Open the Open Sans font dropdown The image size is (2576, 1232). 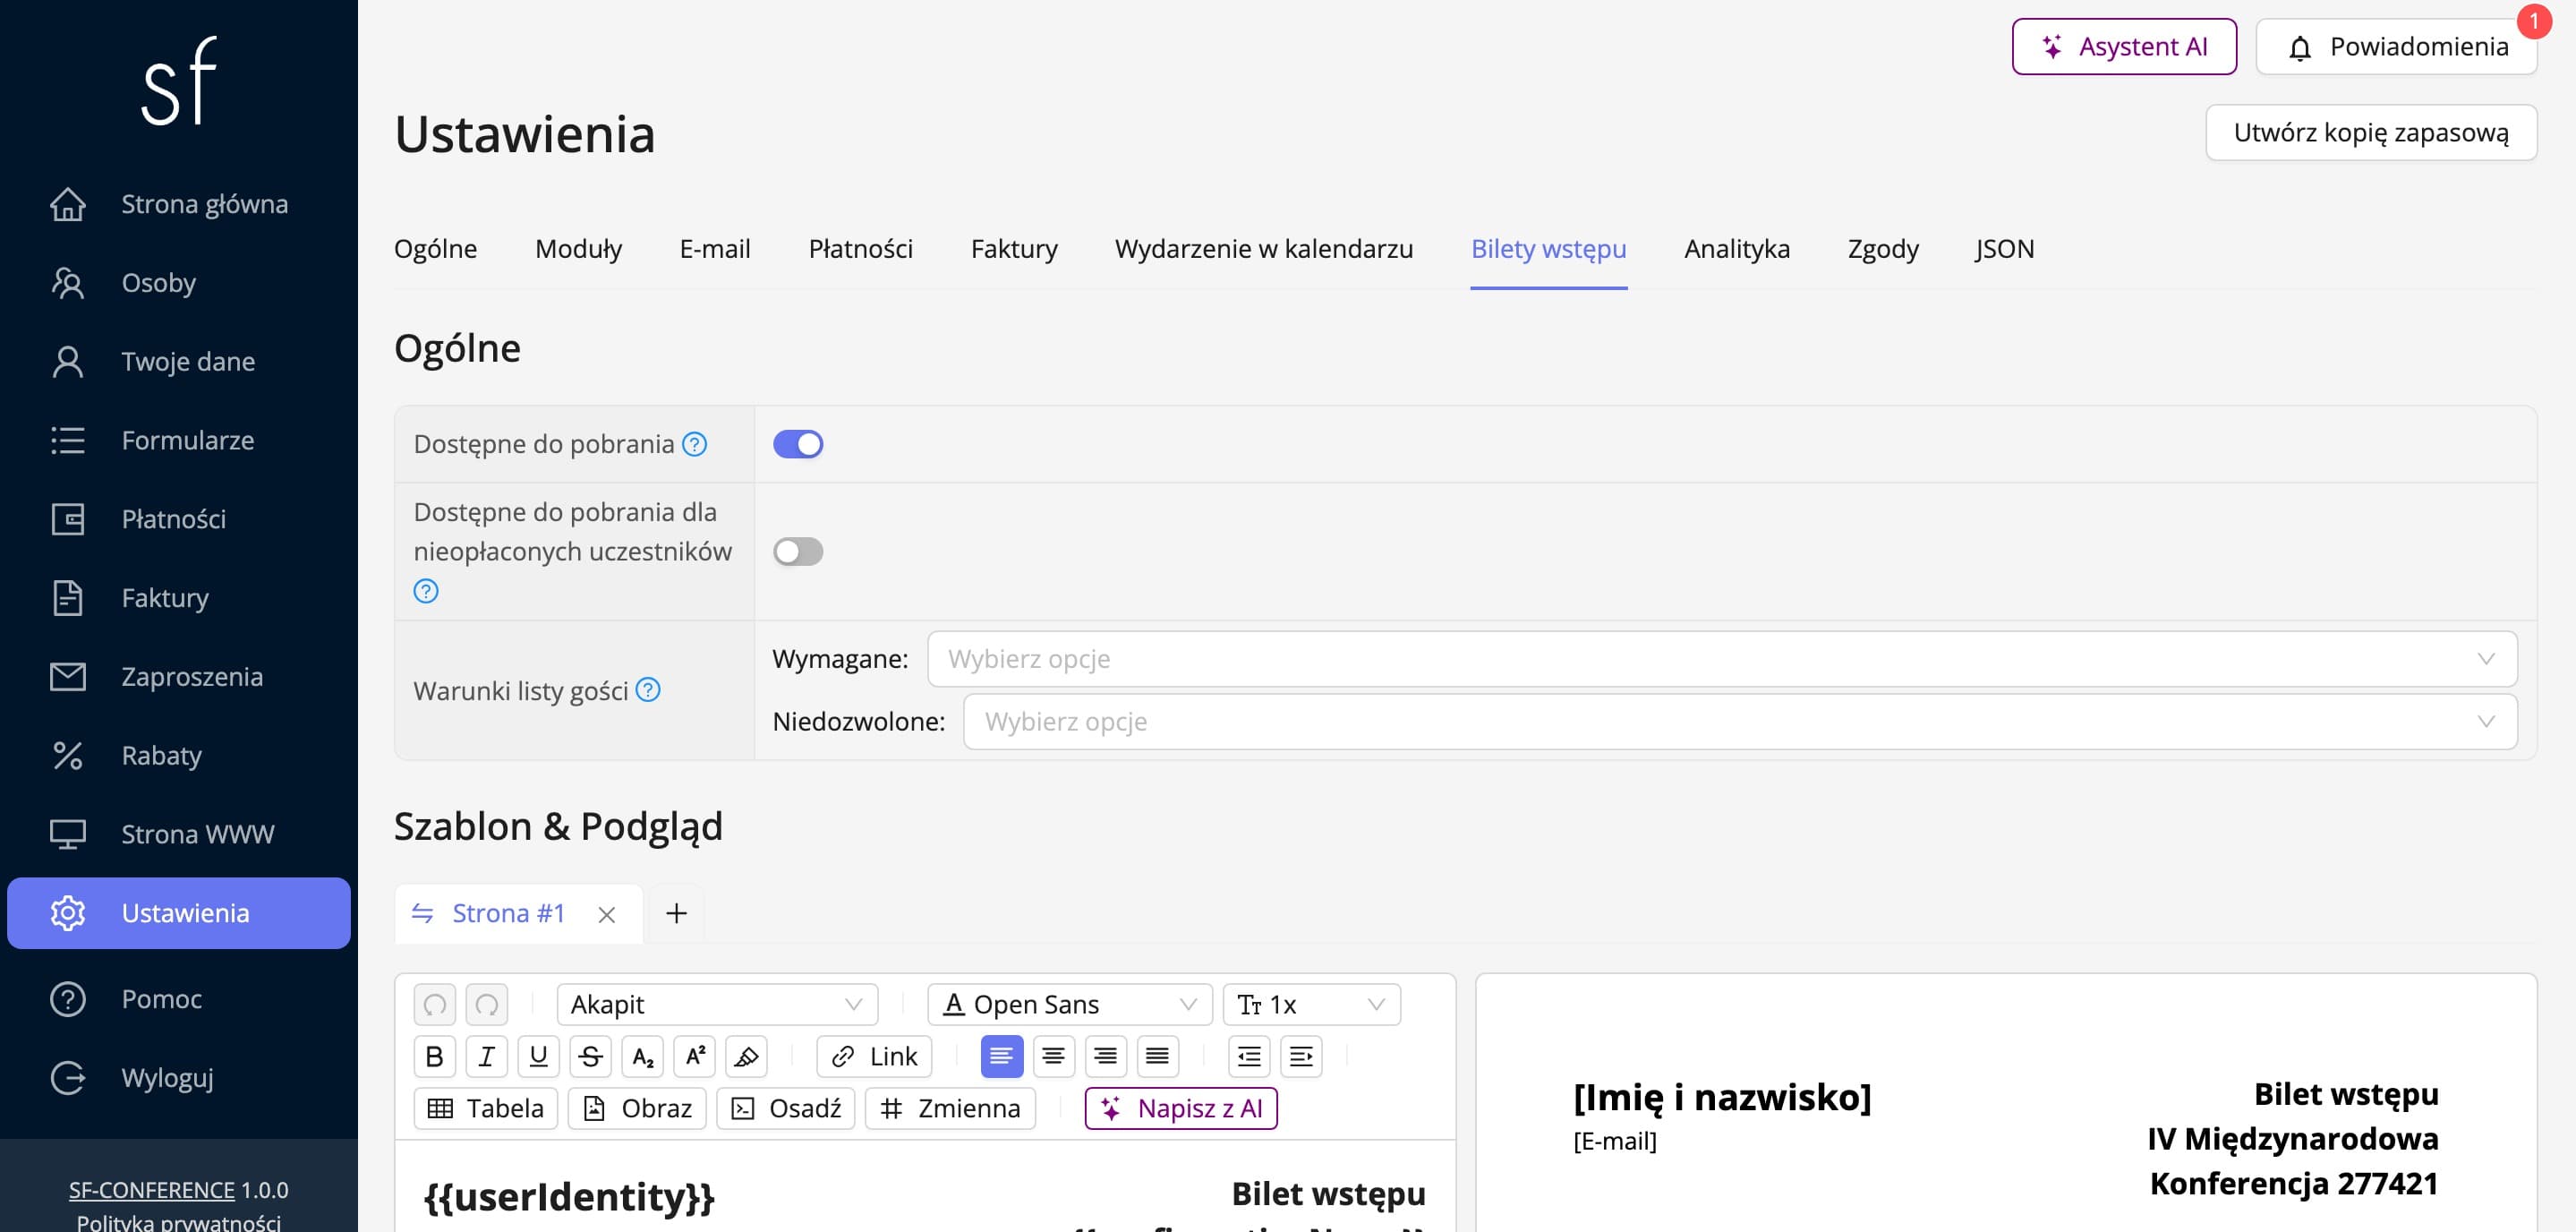1070,1004
